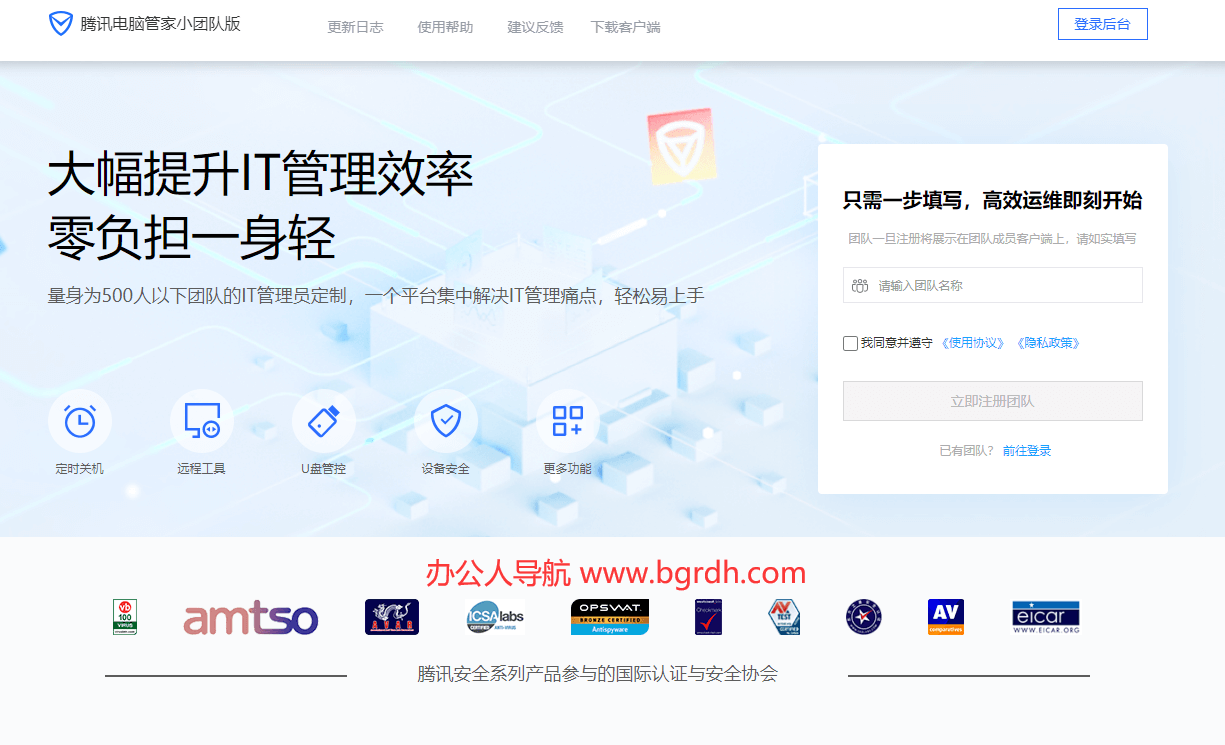Viewport: 1225px width, 745px height.
Task: Open the 设备安全 shield check icon
Action: click(x=446, y=421)
